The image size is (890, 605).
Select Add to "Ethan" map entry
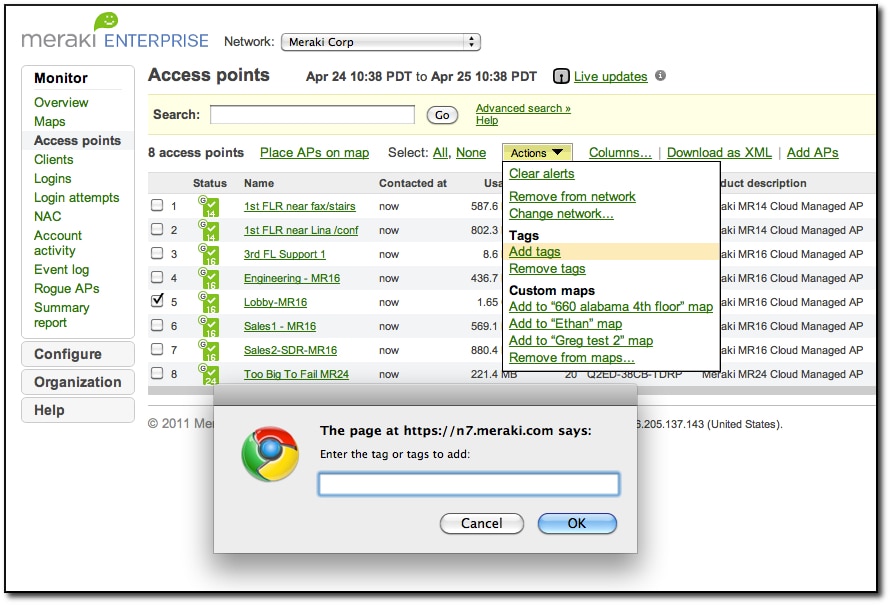(565, 323)
